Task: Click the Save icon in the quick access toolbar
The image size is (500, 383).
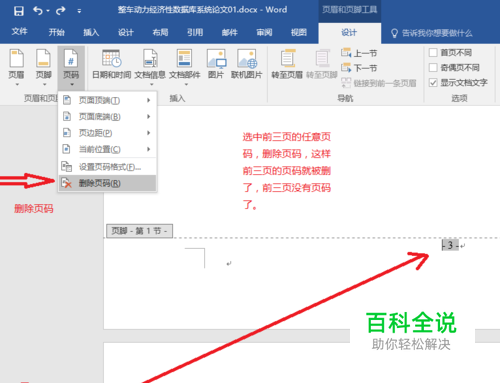Action: pyautogui.click(x=19, y=11)
